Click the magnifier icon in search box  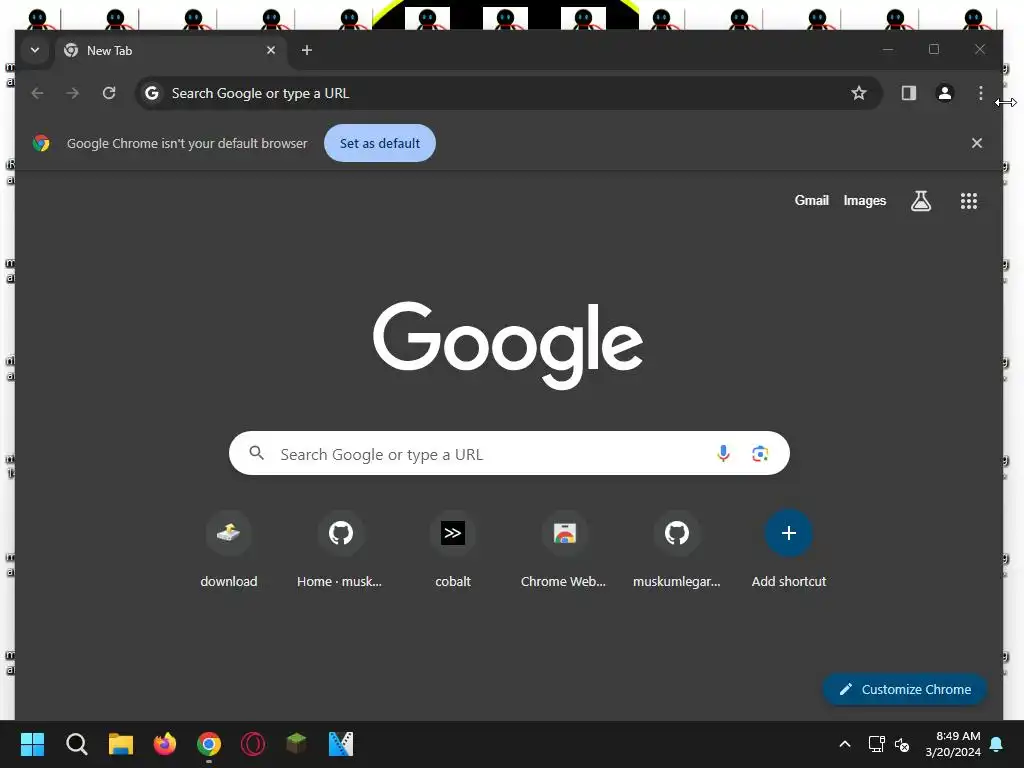coord(257,453)
